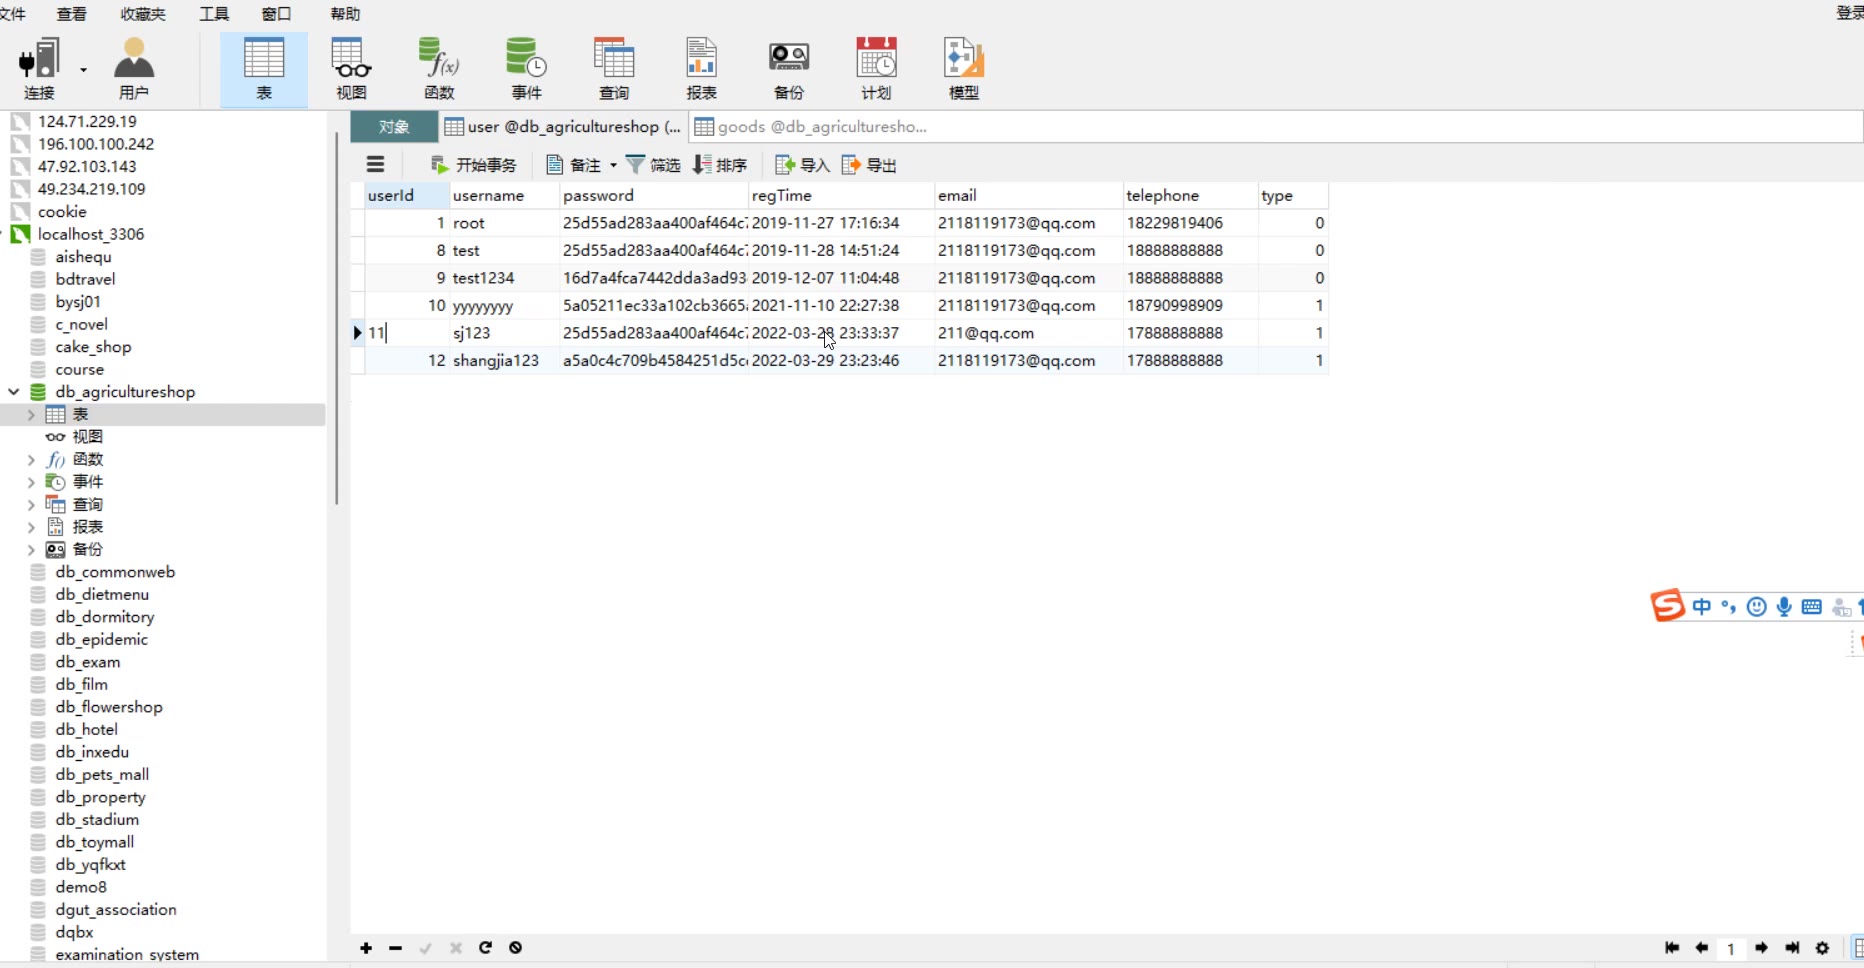Screen dimensions: 1864x968
Task: Open the Schedule (计划) tool
Action: [x=876, y=68]
